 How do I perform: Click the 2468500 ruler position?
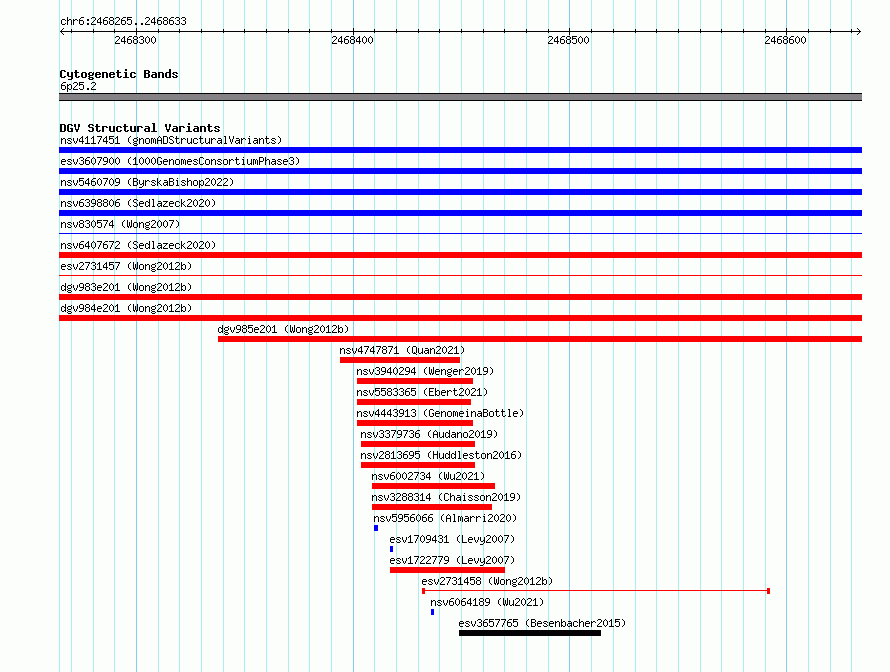(x=569, y=40)
